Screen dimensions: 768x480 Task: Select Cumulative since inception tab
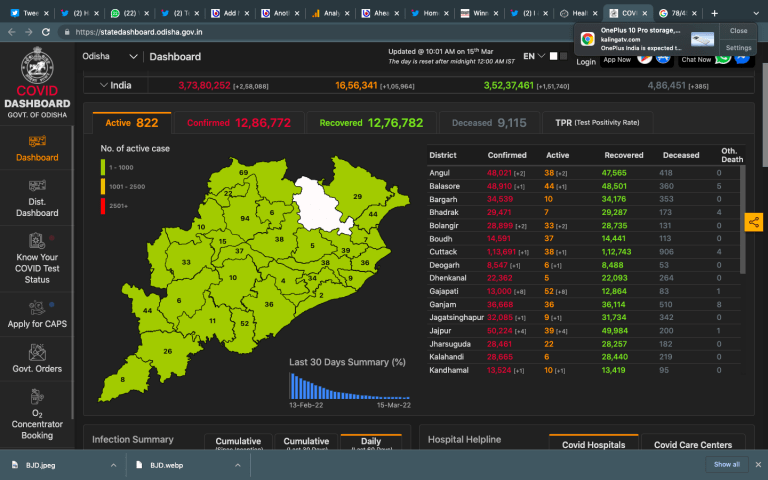239,442
